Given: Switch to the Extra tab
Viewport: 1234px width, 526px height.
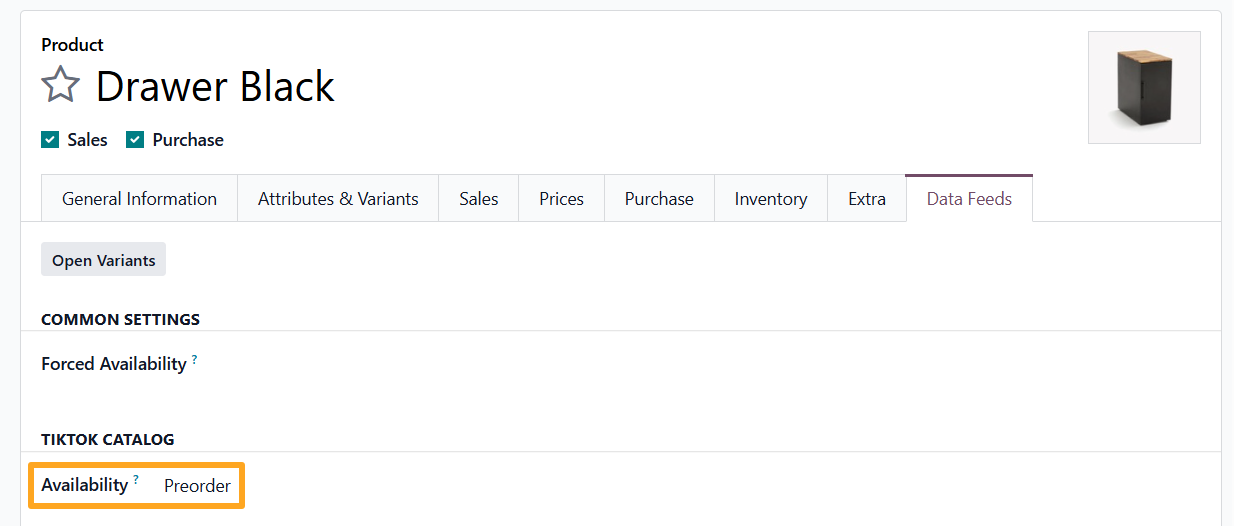Looking at the screenshot, I should [867, 199].
